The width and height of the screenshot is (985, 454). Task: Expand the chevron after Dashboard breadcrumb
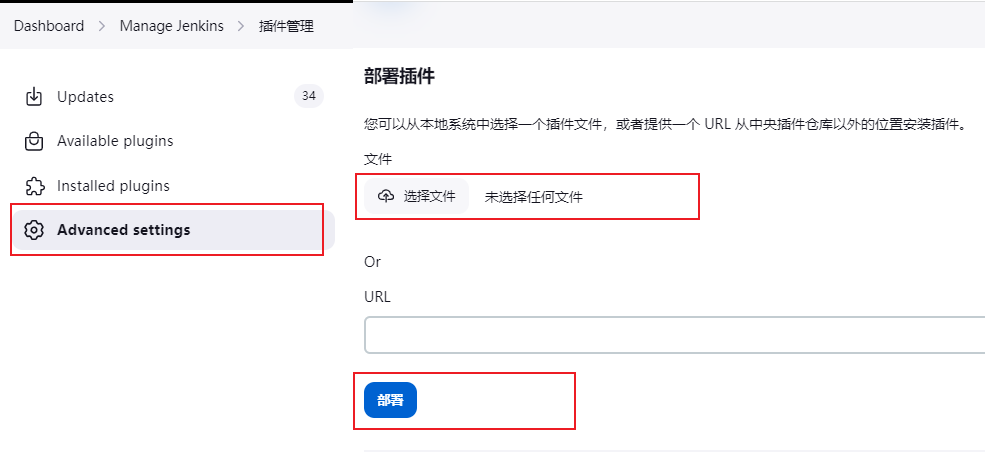click(x=102, y=26)
